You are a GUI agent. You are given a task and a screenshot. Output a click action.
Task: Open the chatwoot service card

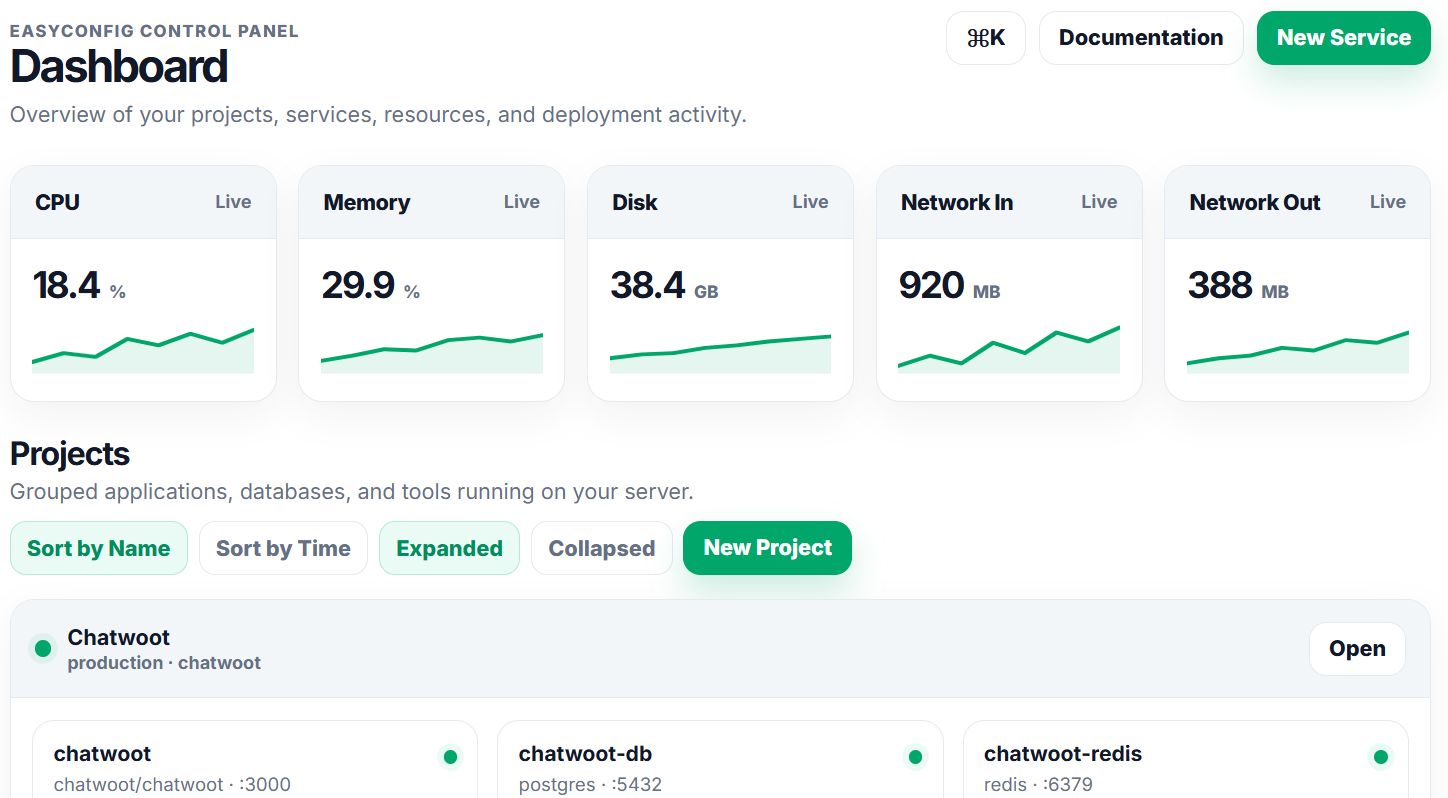[255, 760]
